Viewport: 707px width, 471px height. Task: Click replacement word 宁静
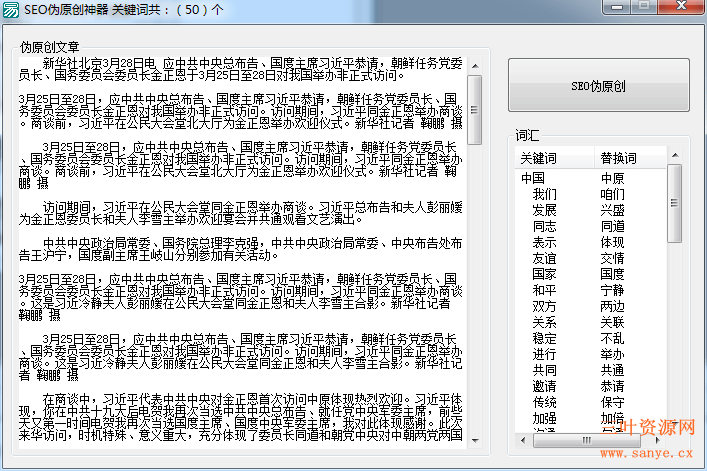pyautogui.click(x=612, y=290)
